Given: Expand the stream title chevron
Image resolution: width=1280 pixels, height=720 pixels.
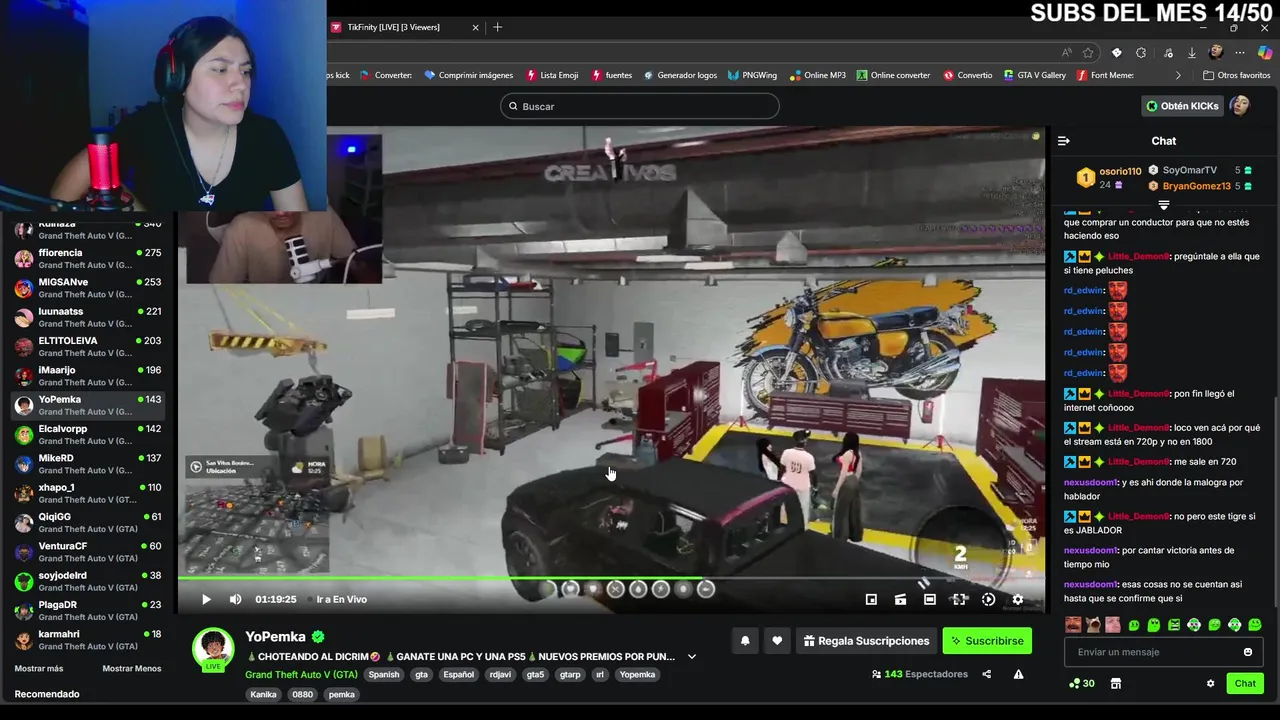Looking at the screenshot, I should [x=691, y=657].
